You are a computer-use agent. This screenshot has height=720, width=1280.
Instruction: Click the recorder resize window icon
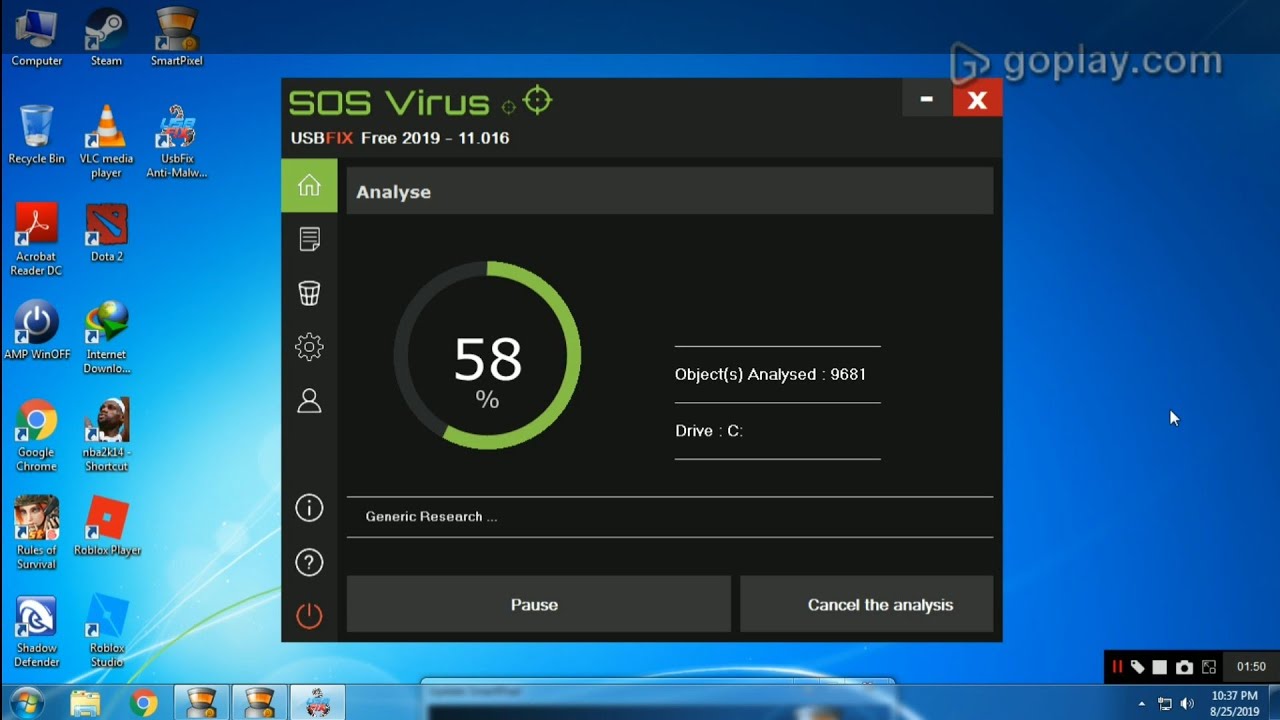pyautogui.click(x=1209, y=667)
